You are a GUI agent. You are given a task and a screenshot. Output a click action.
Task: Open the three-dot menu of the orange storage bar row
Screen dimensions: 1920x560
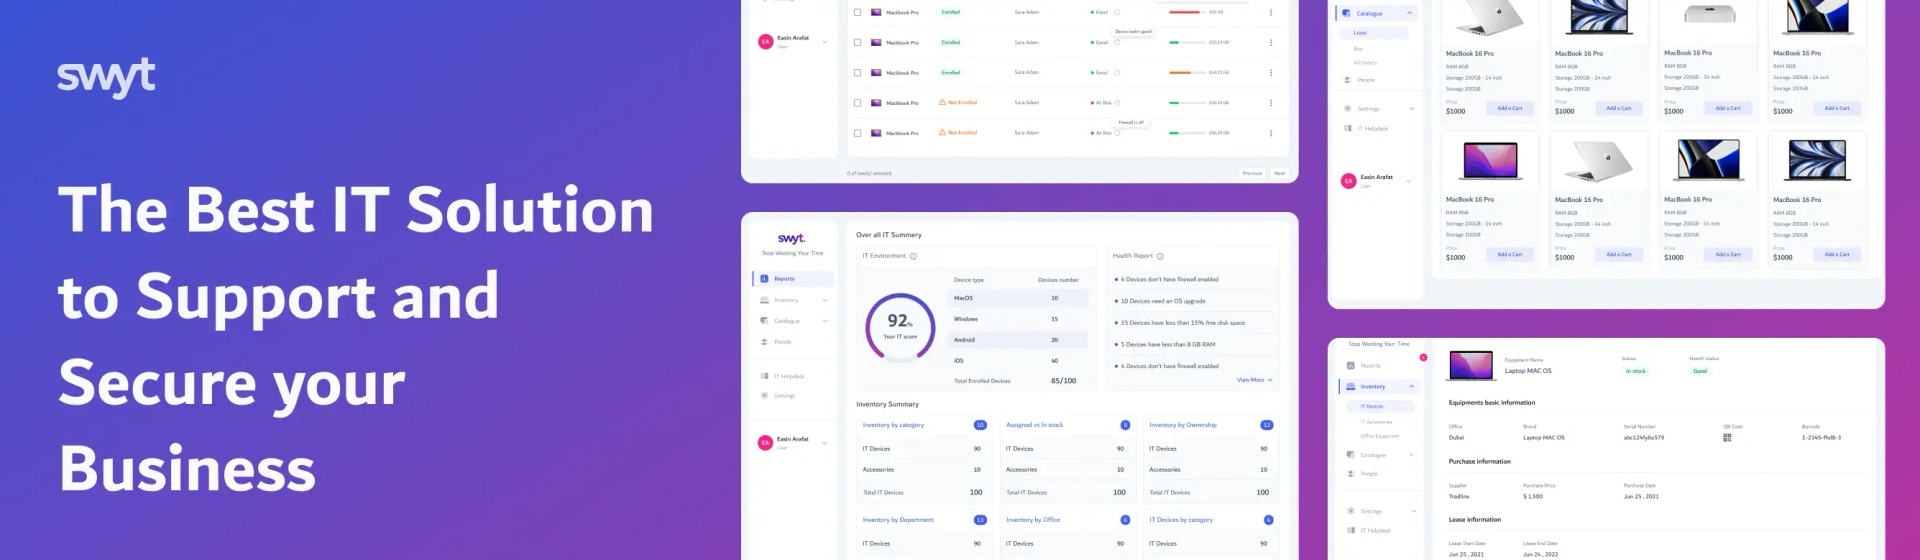1271,73
